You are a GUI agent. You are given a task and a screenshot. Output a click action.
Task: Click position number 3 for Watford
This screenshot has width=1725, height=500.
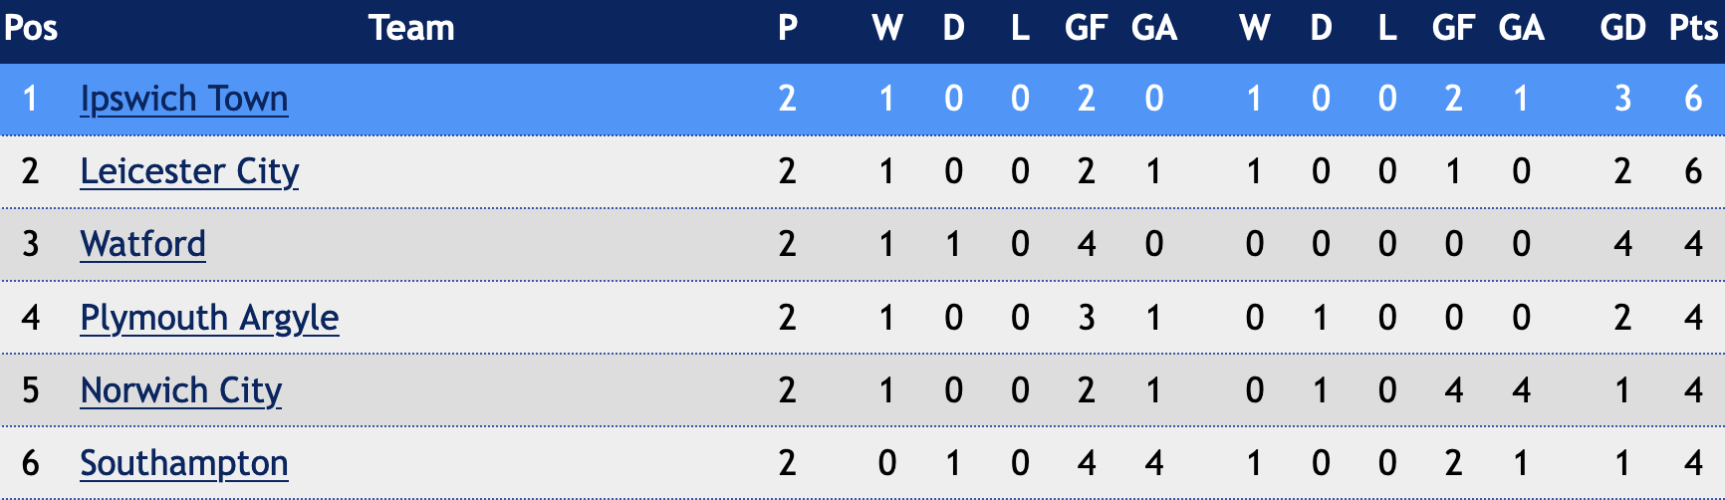(x=31, y=244)
